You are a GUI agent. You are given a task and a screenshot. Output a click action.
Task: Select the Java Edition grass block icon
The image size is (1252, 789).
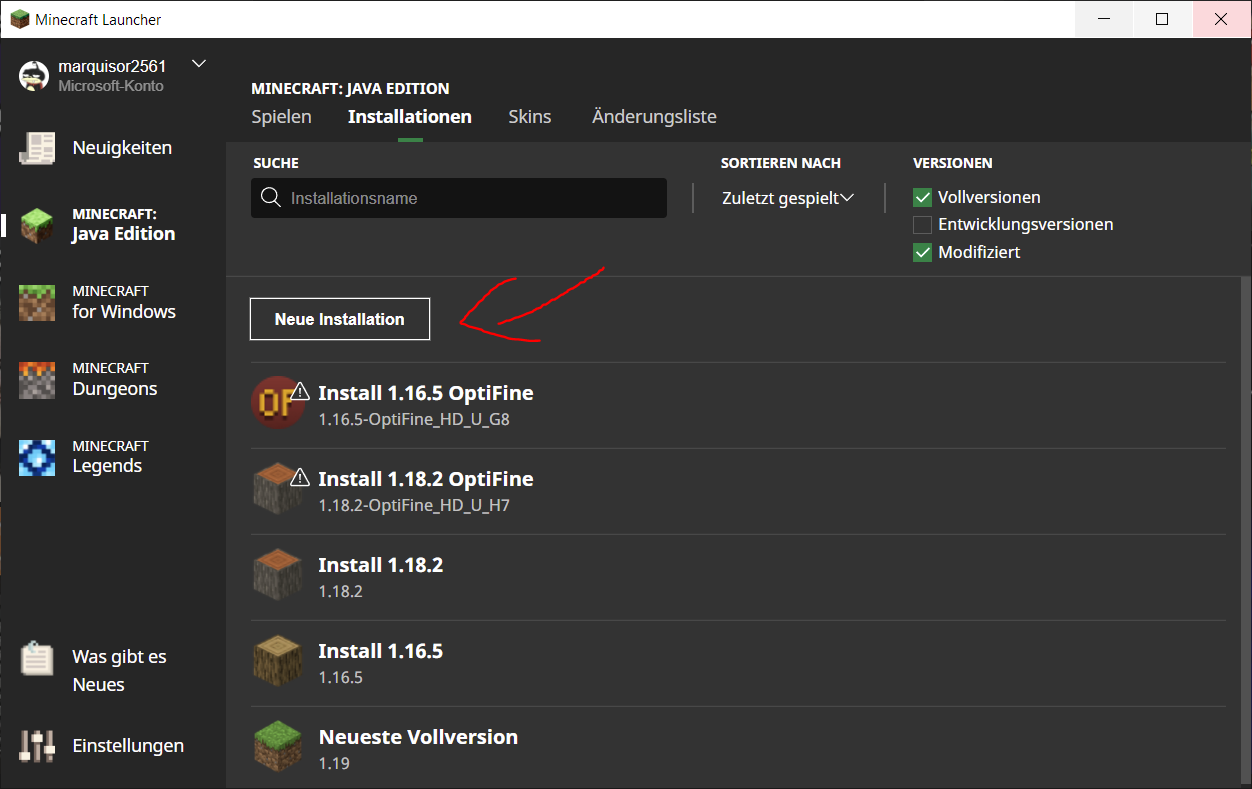tap(38, 225)
